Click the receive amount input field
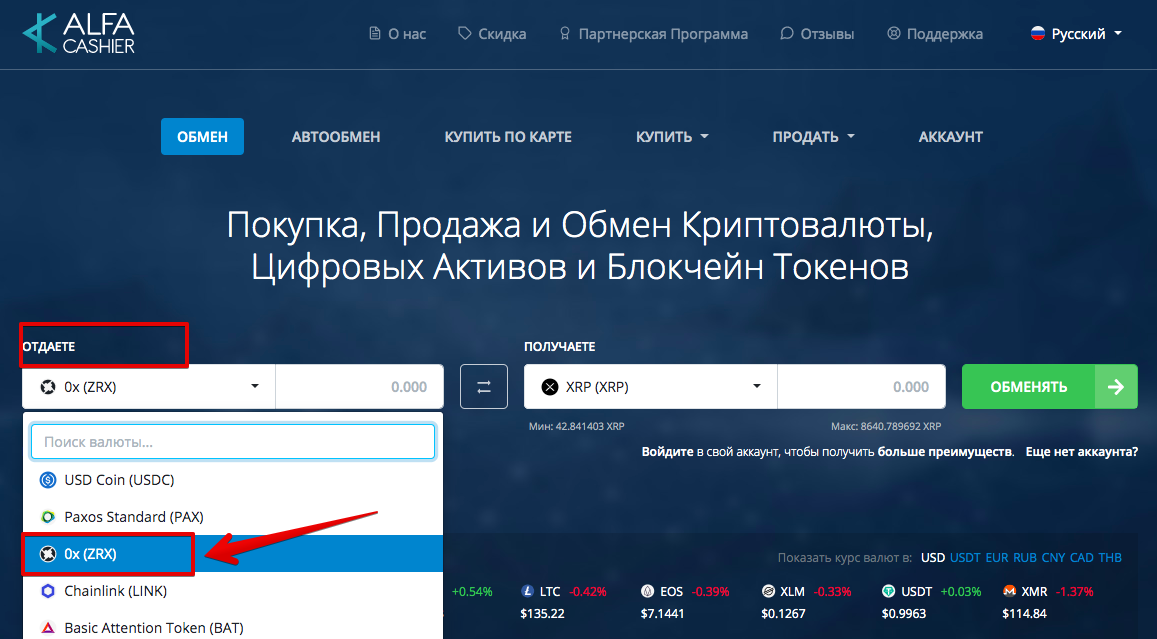Screen dimensions: 1157x639 [861, 387]
